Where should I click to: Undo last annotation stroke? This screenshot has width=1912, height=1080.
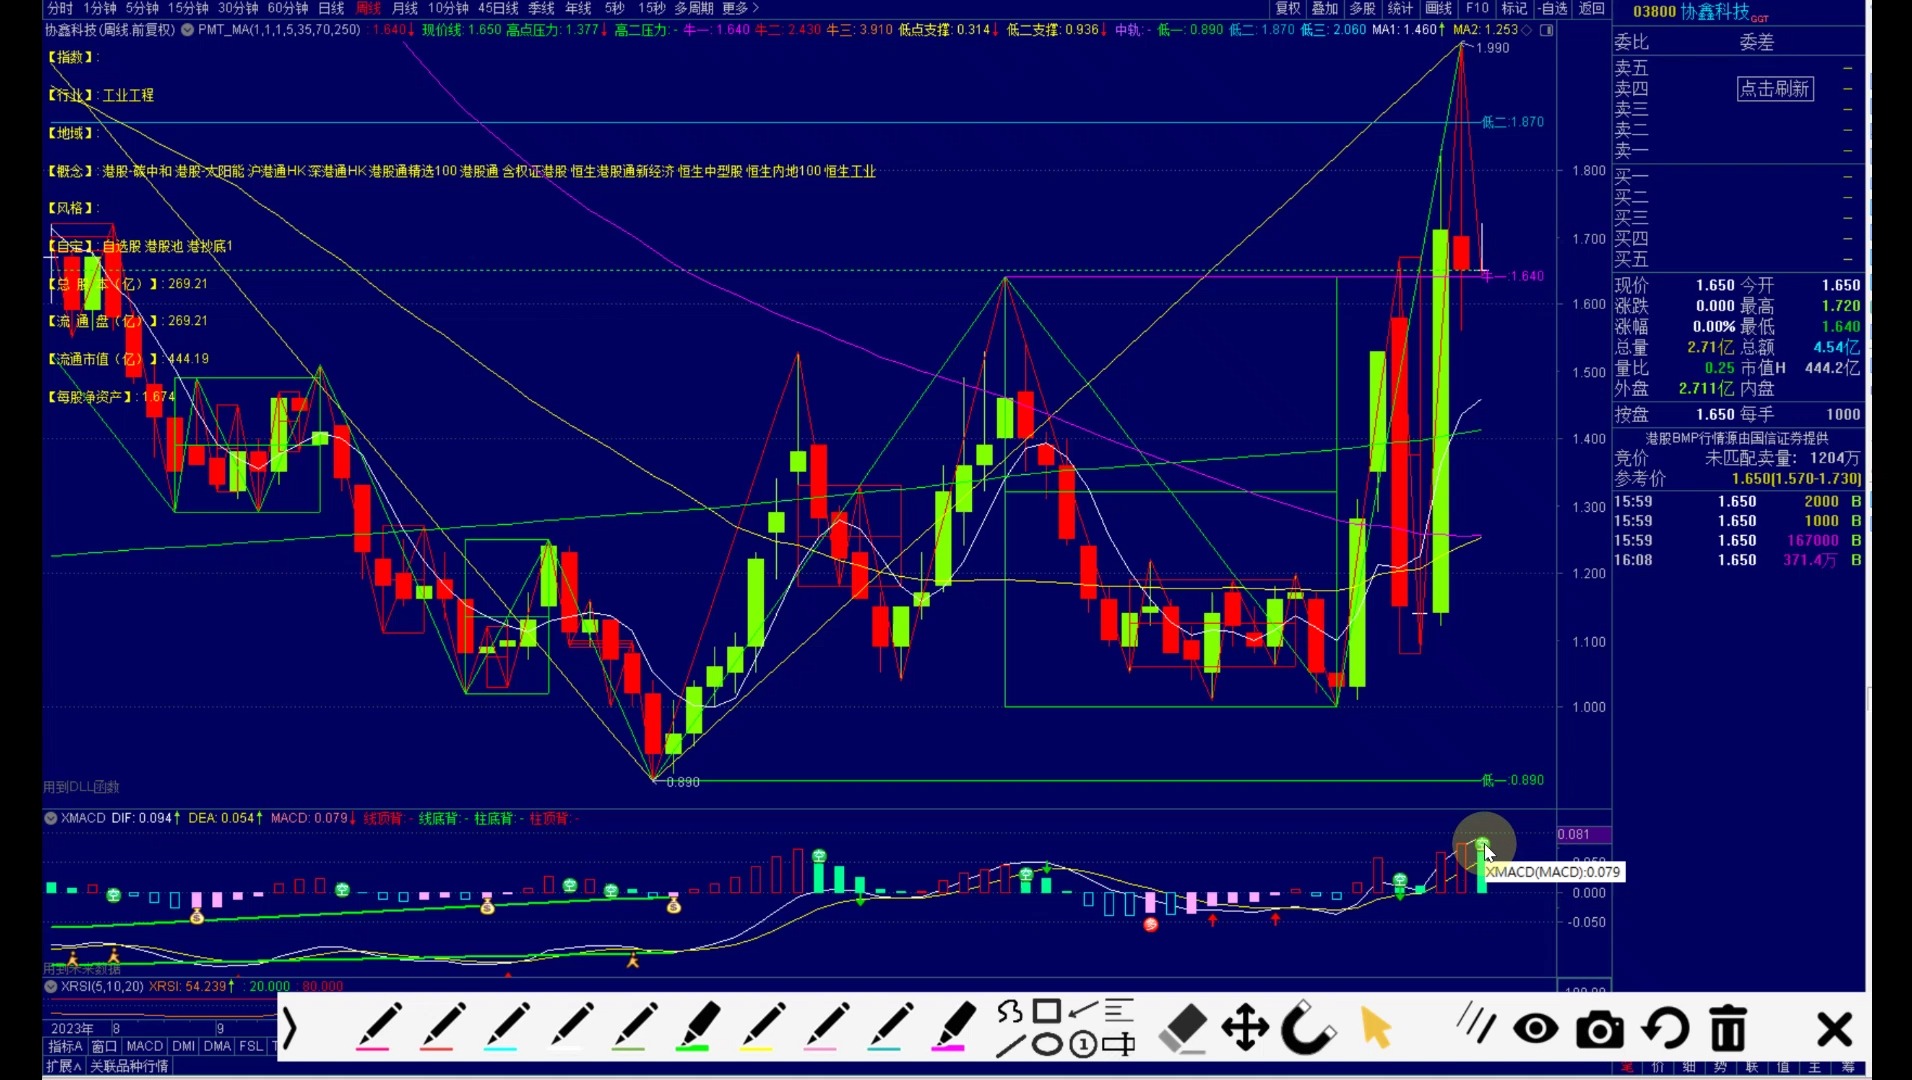tap(1665, 1029)
